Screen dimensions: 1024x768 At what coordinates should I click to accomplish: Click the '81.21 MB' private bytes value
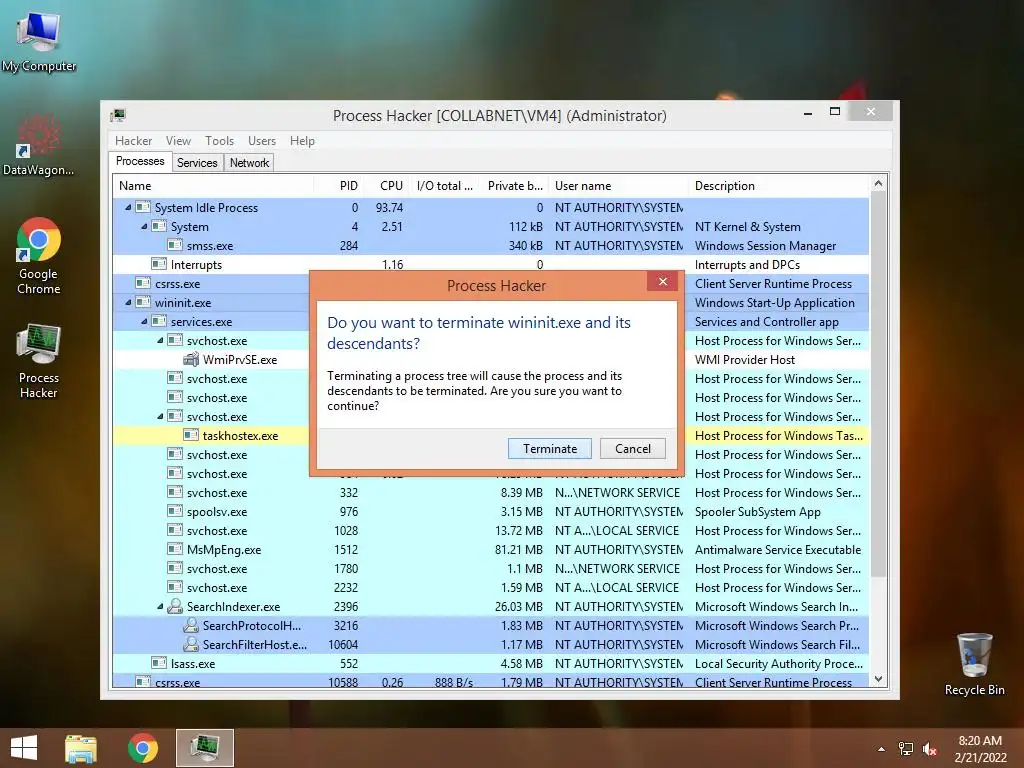pyautogui.click(x=519, y=549)
